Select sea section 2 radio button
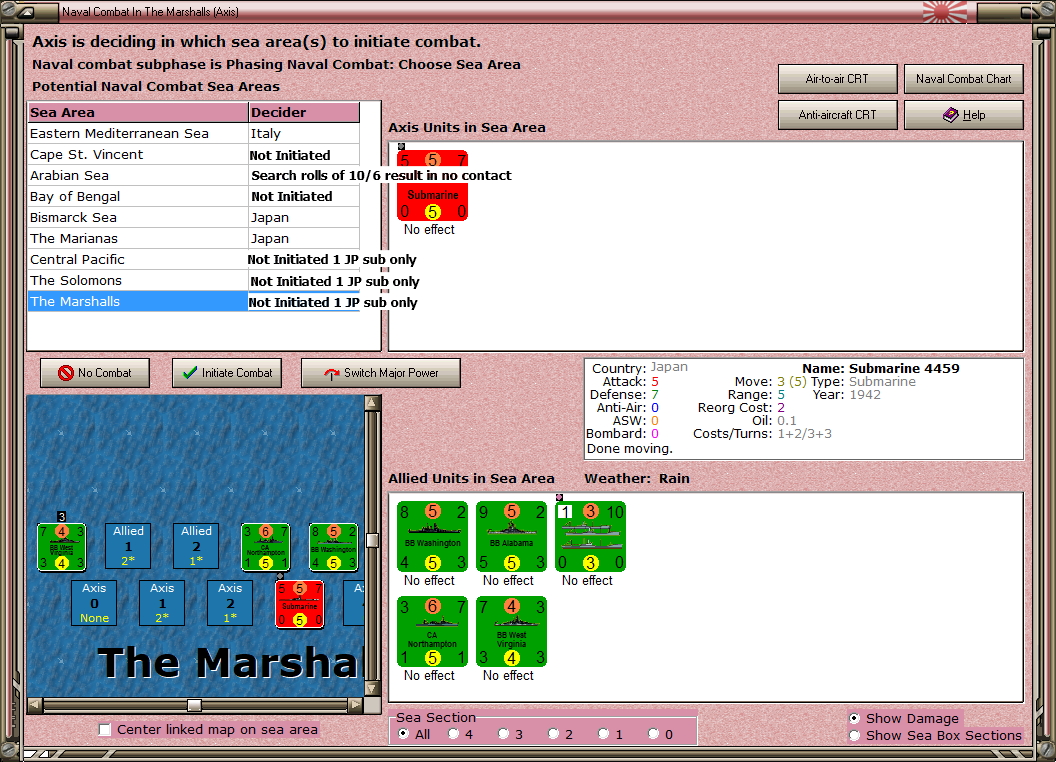 553,734
